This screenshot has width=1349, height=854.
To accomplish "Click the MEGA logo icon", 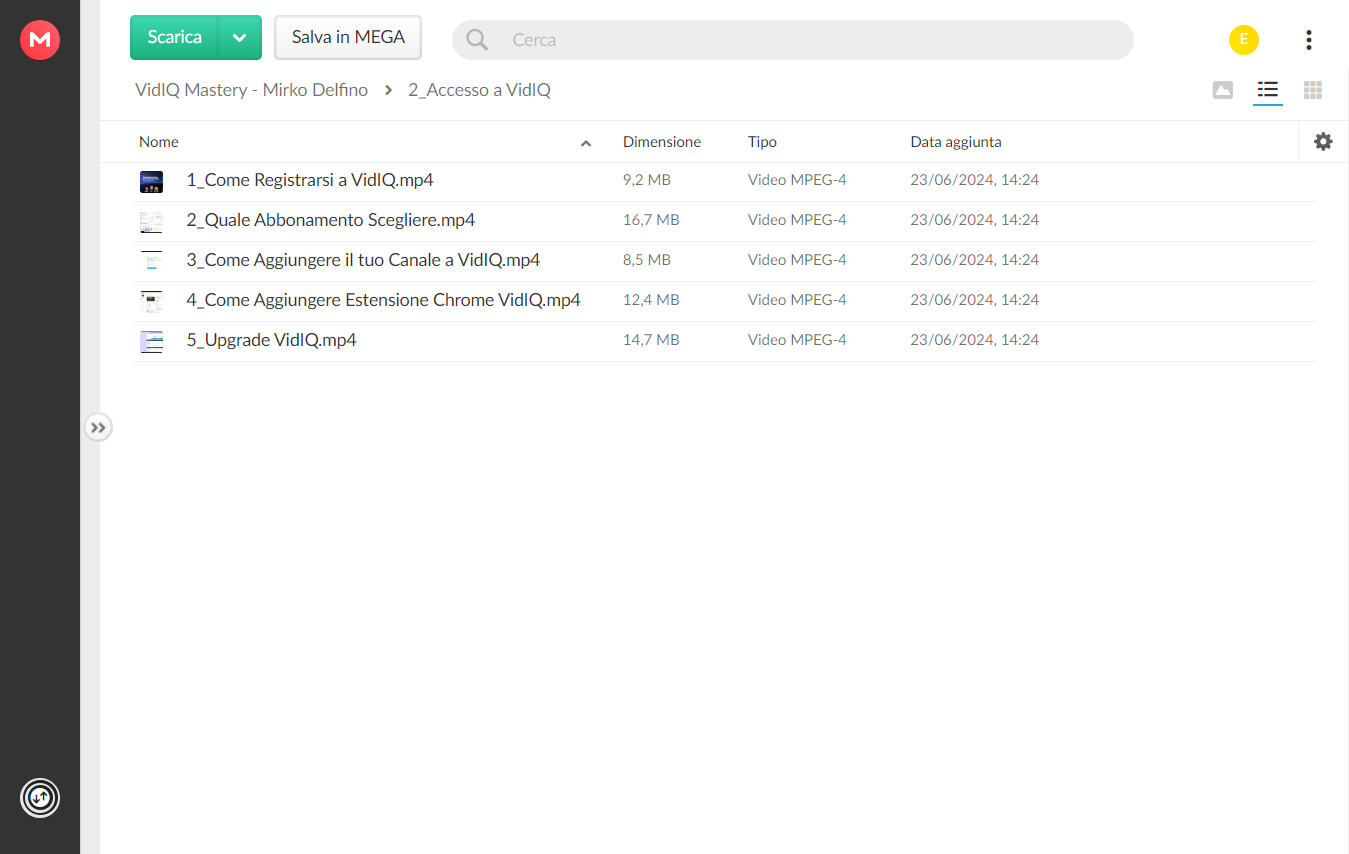I will [x=40, y=40].
